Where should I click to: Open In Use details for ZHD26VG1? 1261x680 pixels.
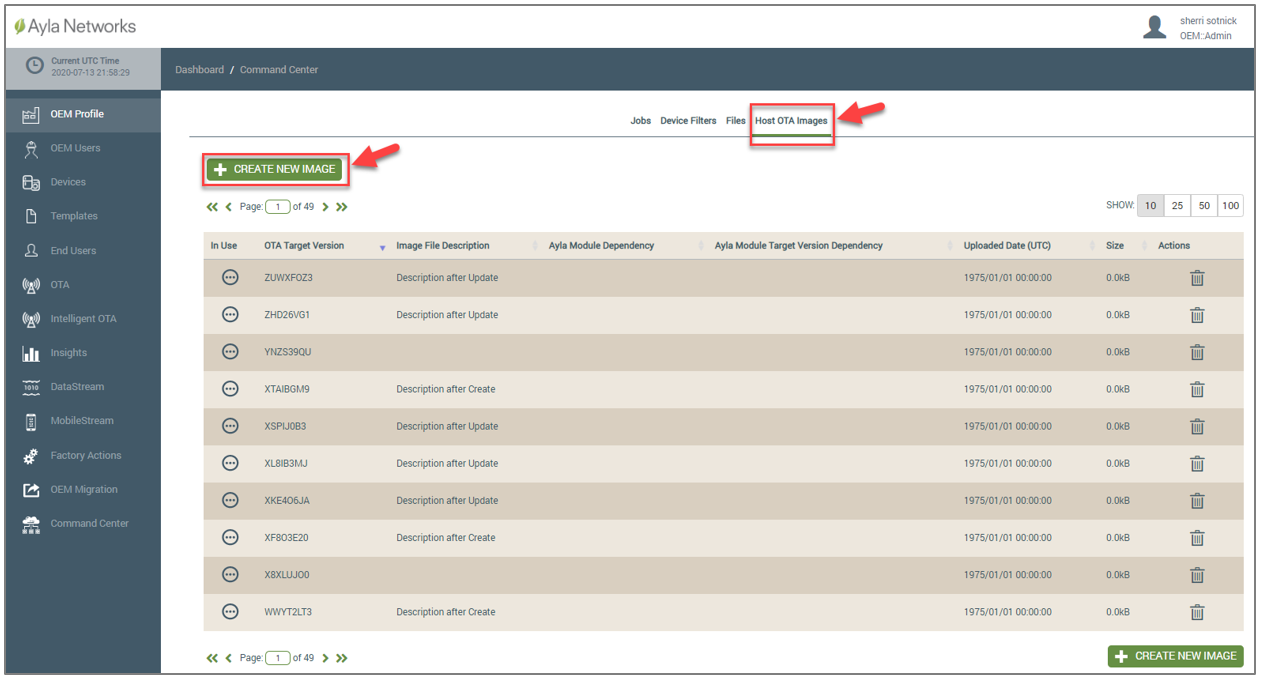[x=230, y=314]
